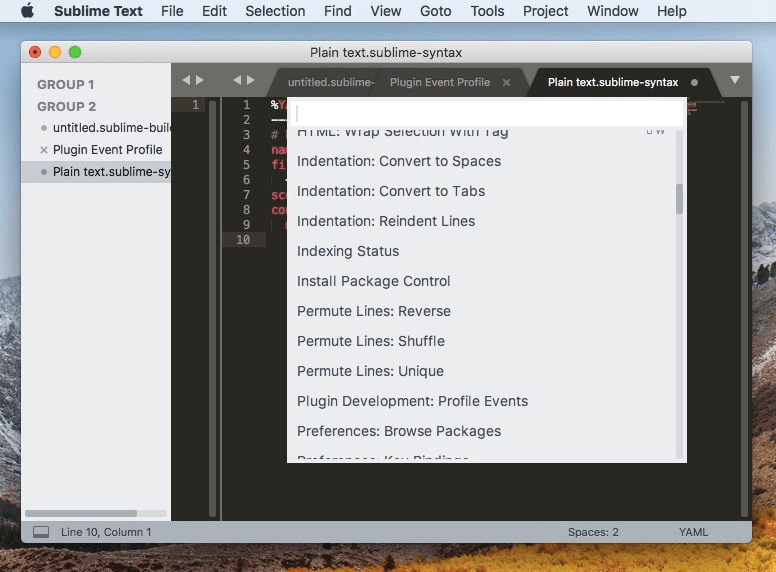Click the first group's left tab arrow

coord(185,80)
